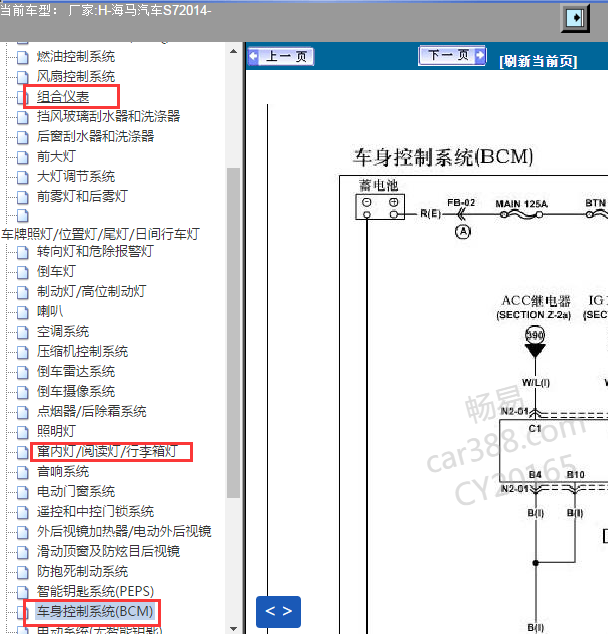Open 倒车摄像系统 entry
The height and width of the screenshot is (634, 608).
tap(76, 391)
